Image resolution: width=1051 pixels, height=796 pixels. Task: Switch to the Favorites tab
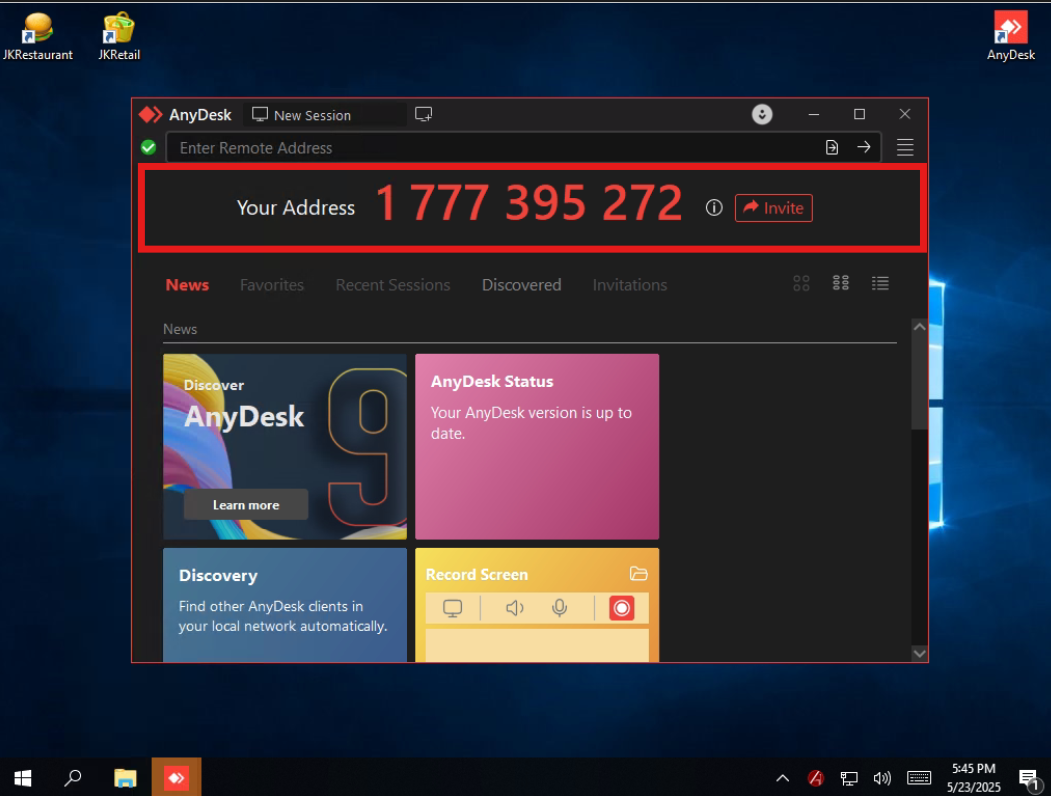[271, 285]
